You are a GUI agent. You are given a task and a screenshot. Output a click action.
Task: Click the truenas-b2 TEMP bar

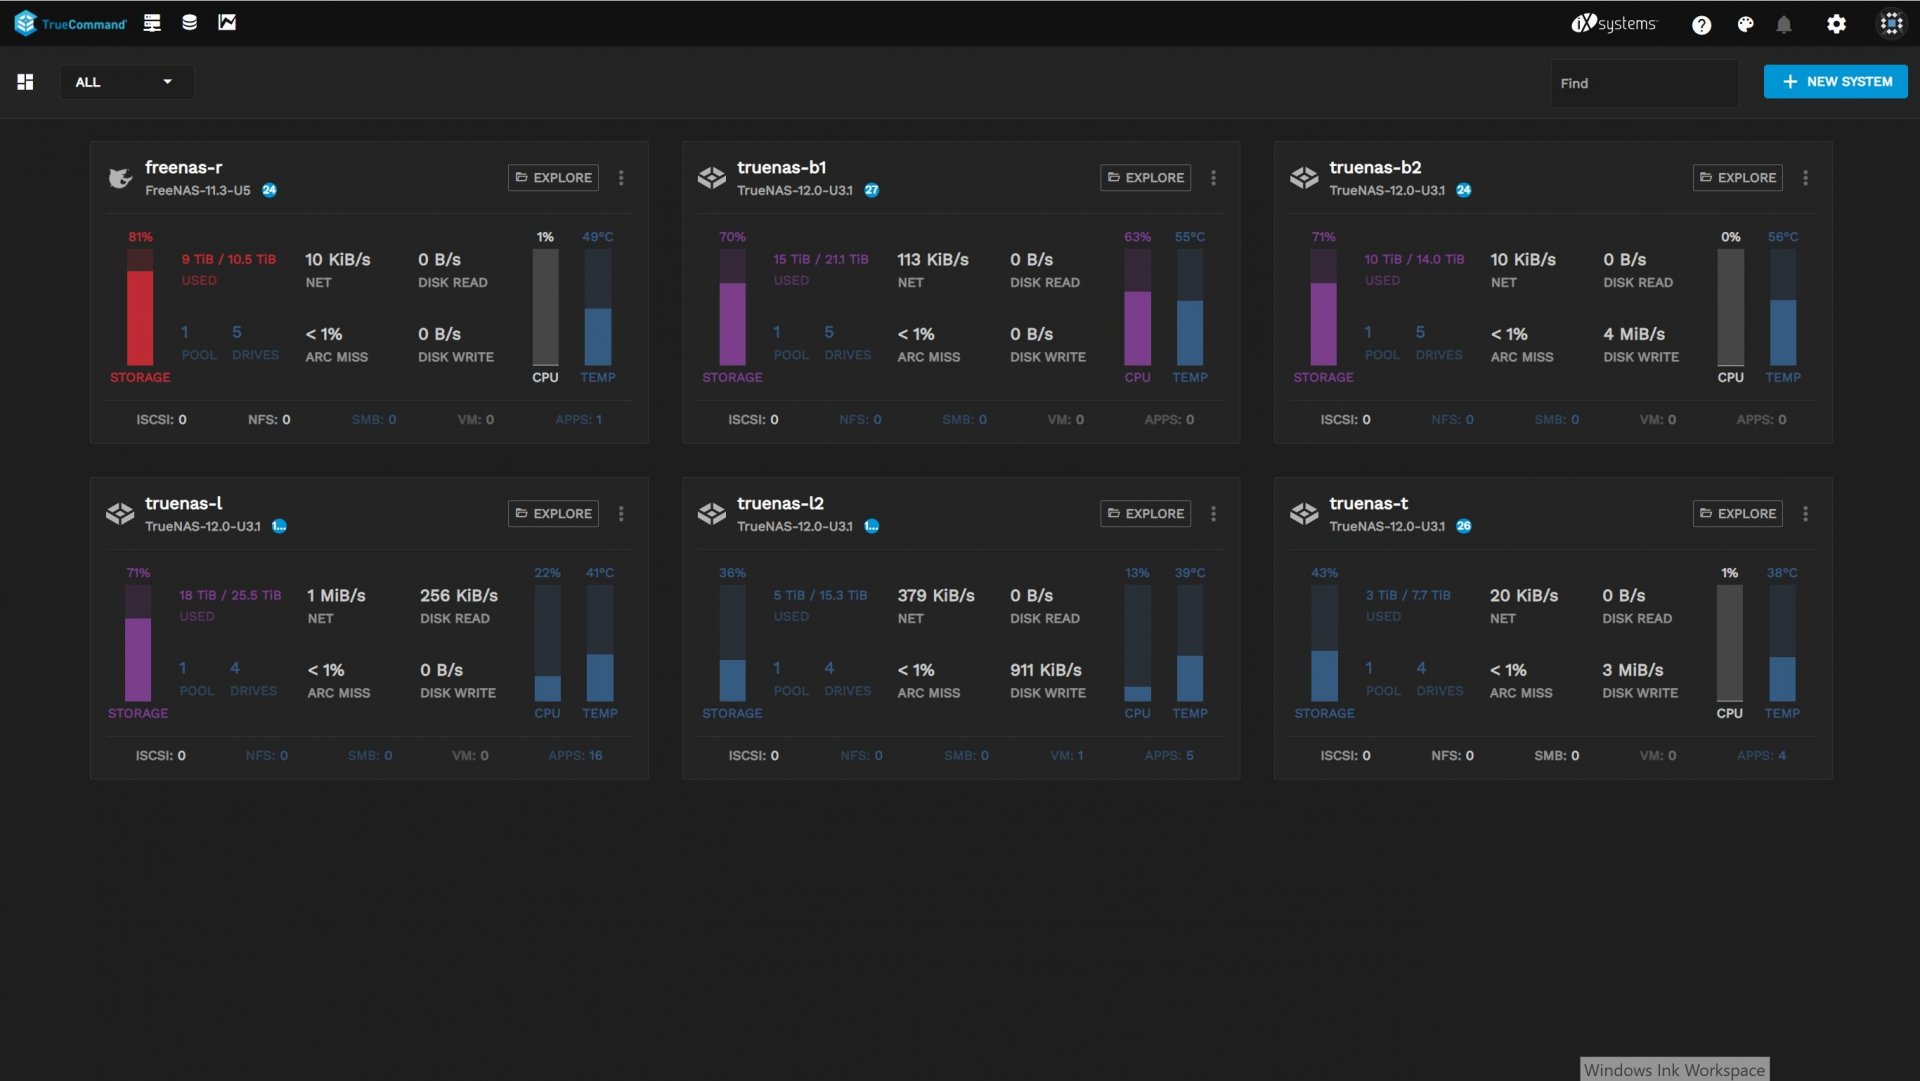click(x=1783, y=307)
